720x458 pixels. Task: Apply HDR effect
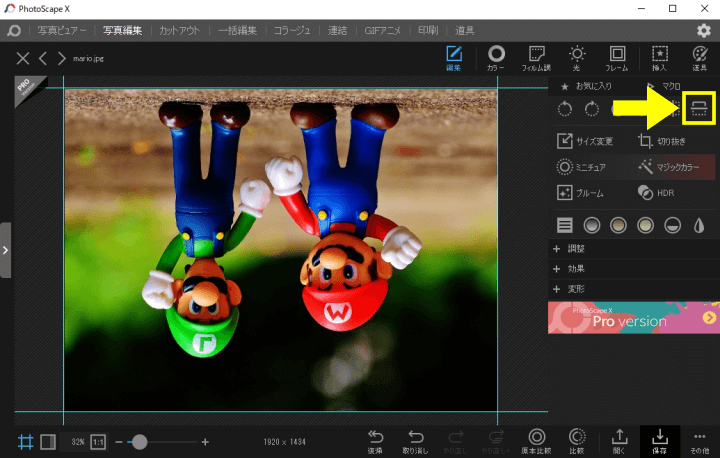tap(656, 193)
